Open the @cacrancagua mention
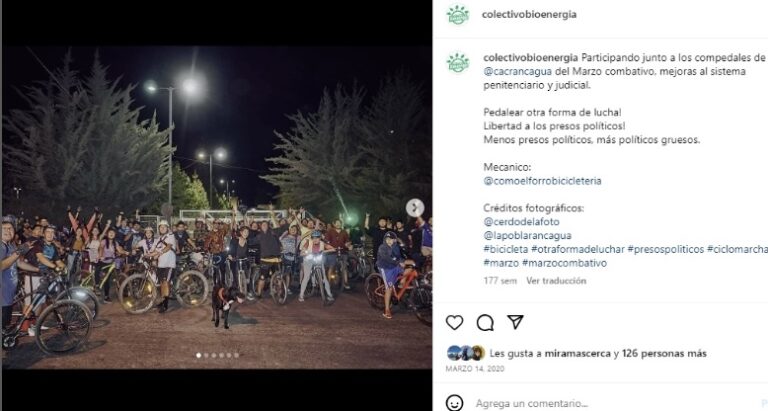 pyautogui.click(x=517, y=72)
